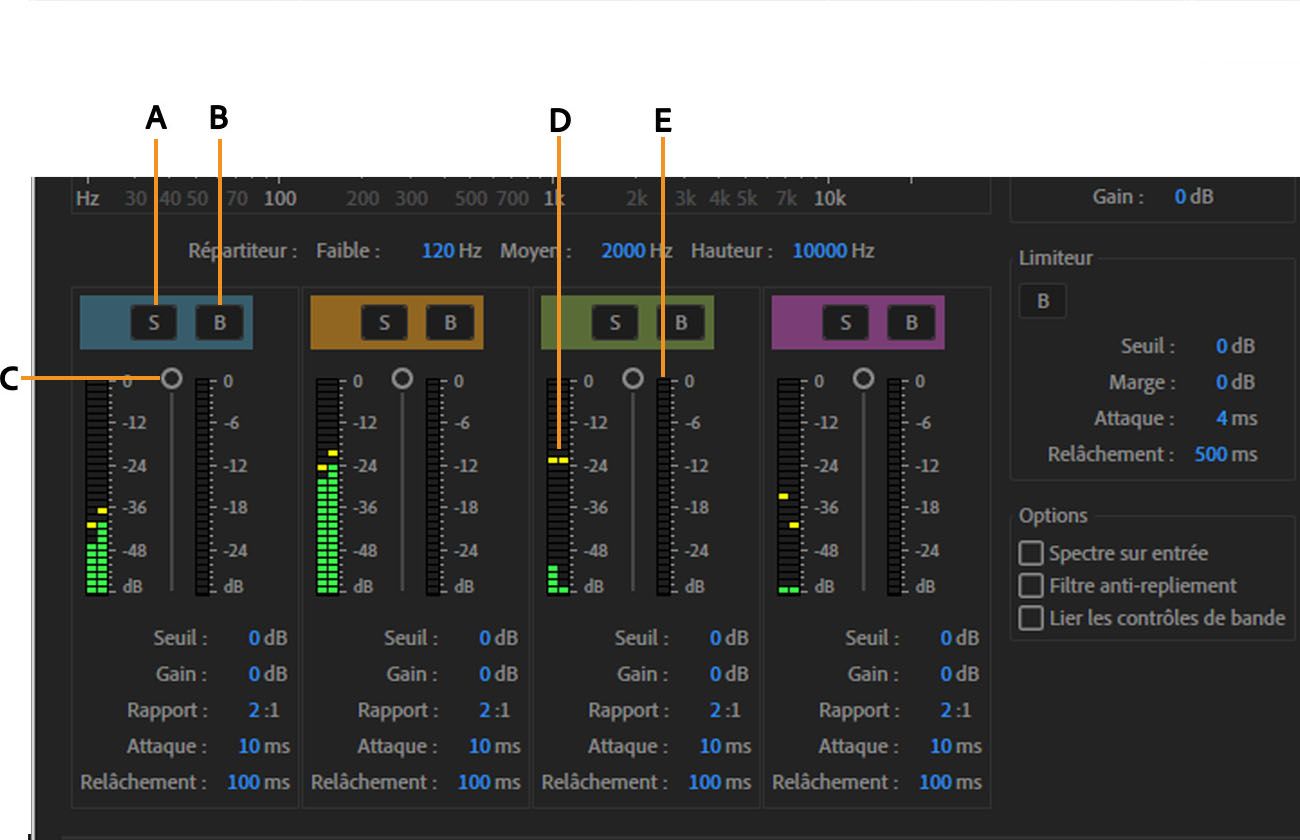Click orange band Rapport 2:1 value
Image resolution: width=1300 pixels, height=840 pixels.
494,710
